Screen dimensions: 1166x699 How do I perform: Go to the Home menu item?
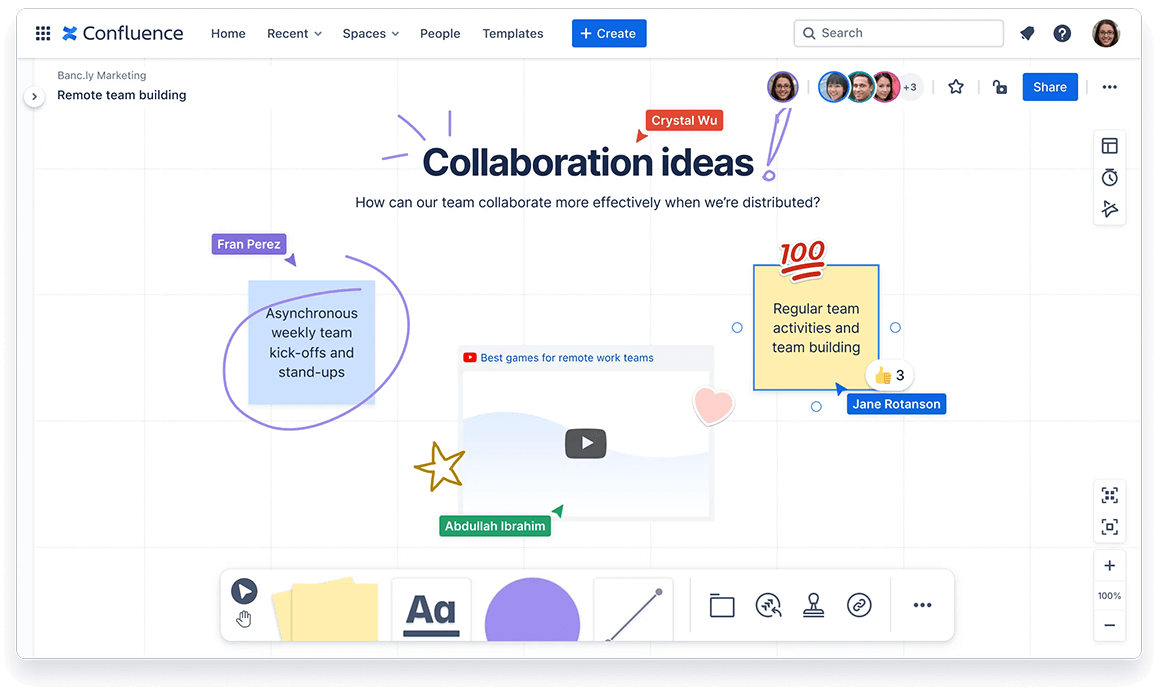pos(228,33)
